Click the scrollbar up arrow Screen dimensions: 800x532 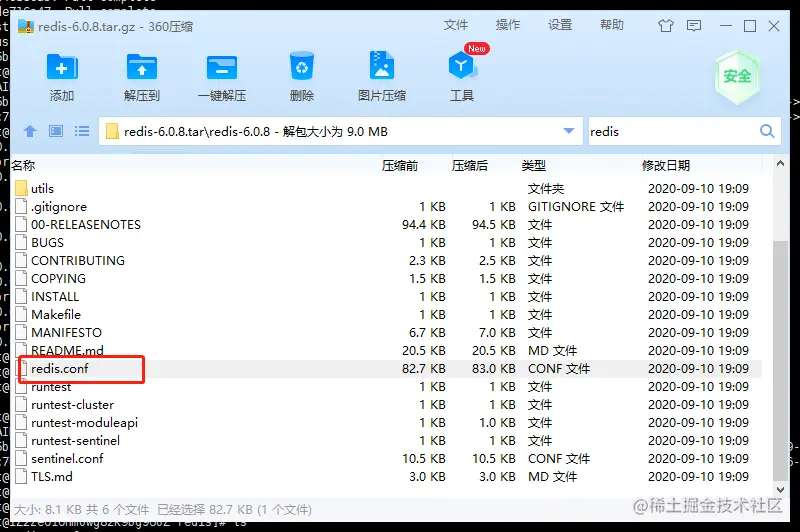(780, 164)
